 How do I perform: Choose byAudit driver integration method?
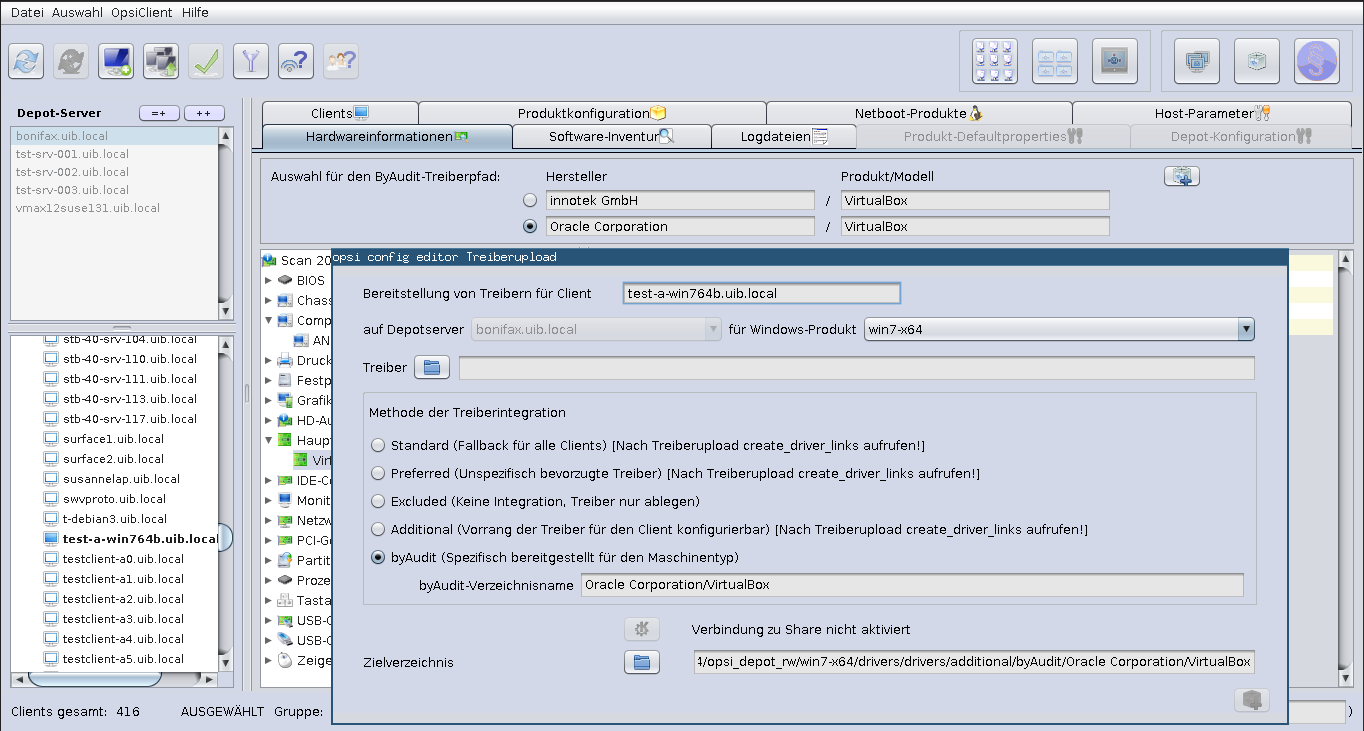378,557
